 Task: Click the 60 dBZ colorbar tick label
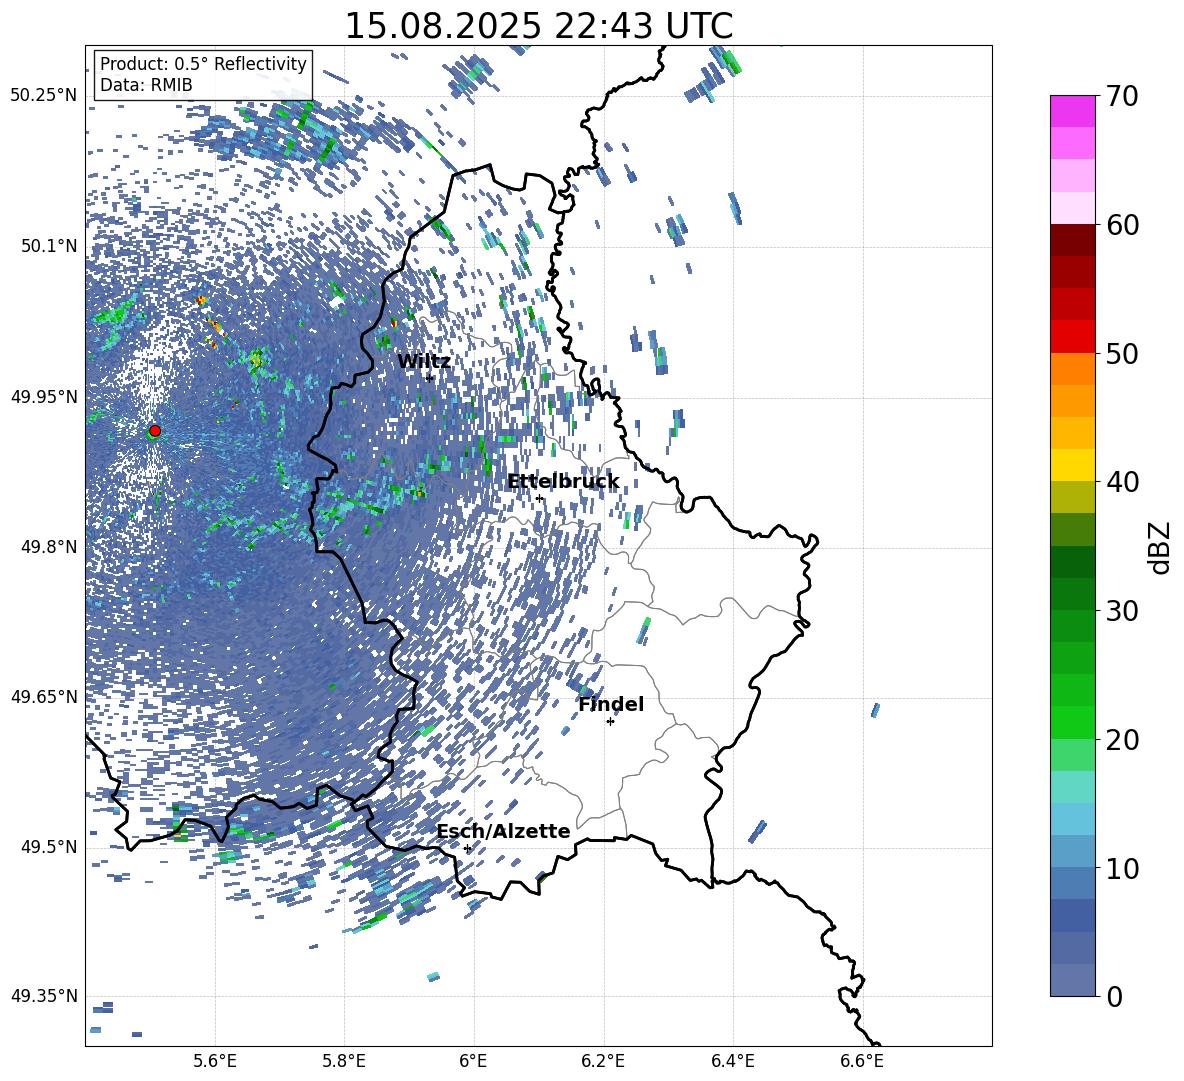[x=1122, y=225]
